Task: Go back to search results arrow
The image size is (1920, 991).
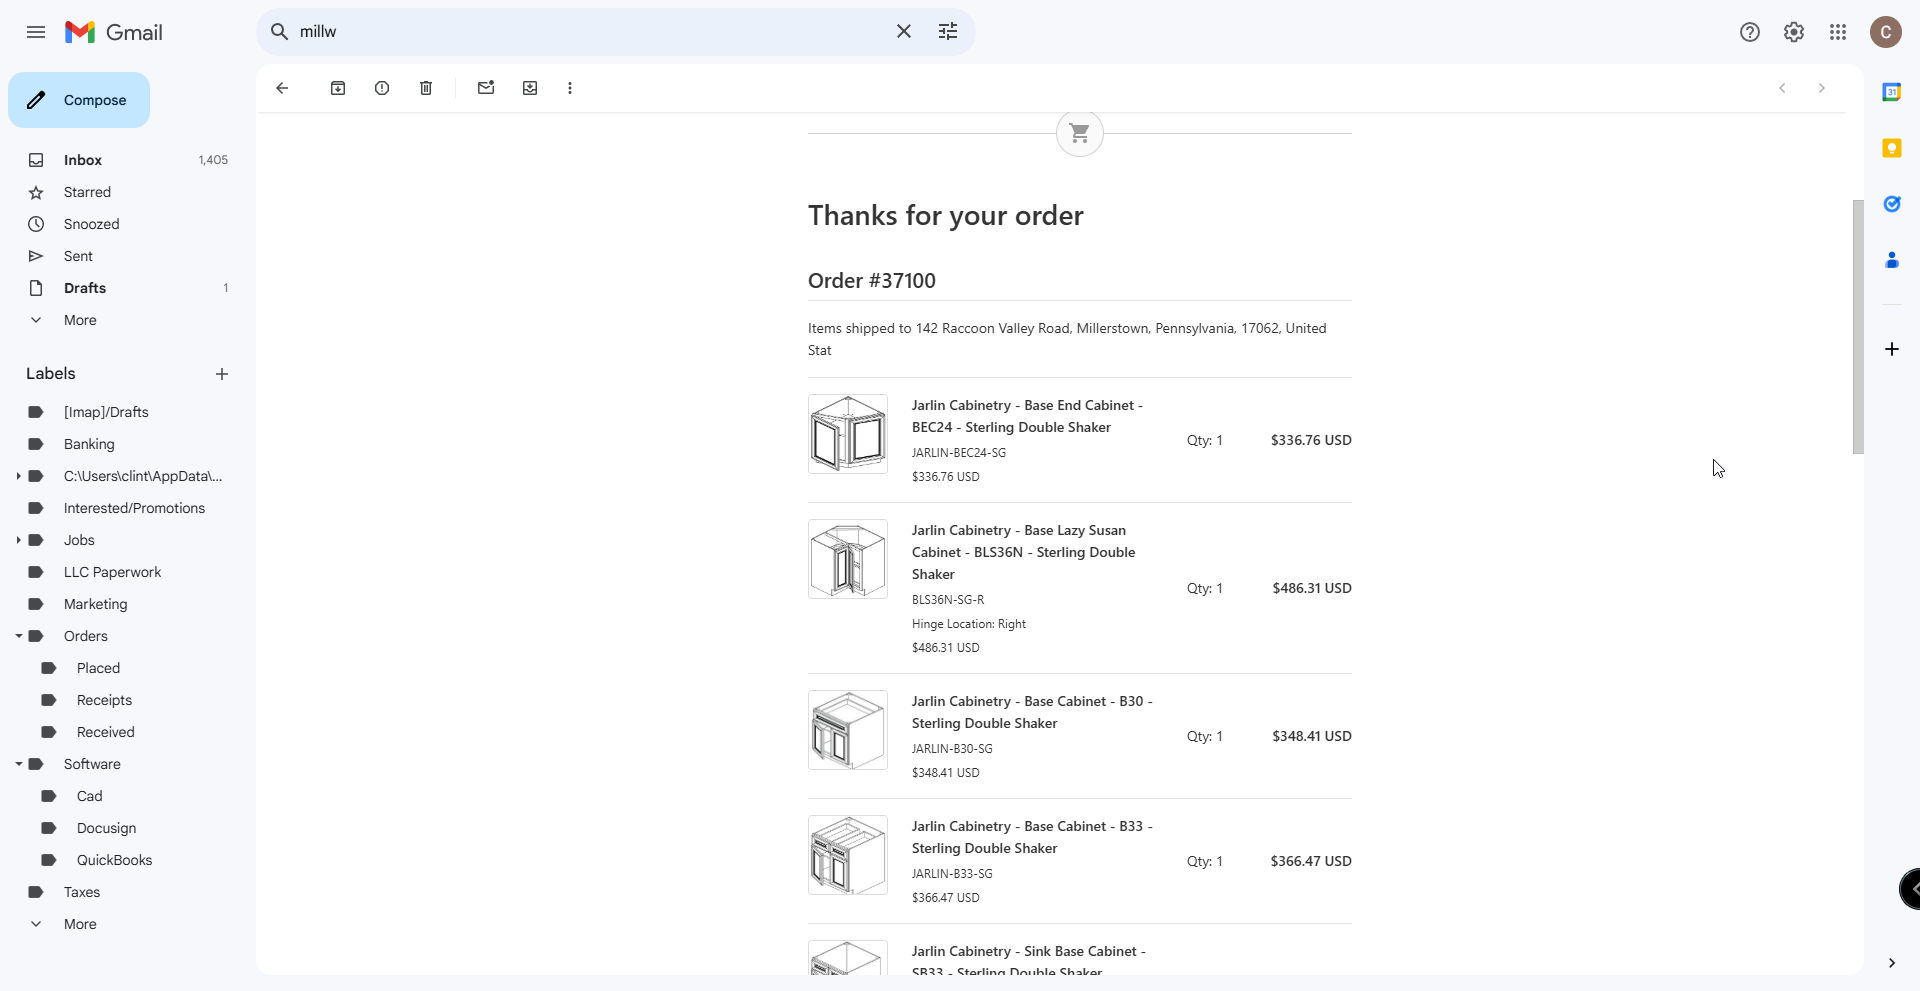Action: pos(282,88)
